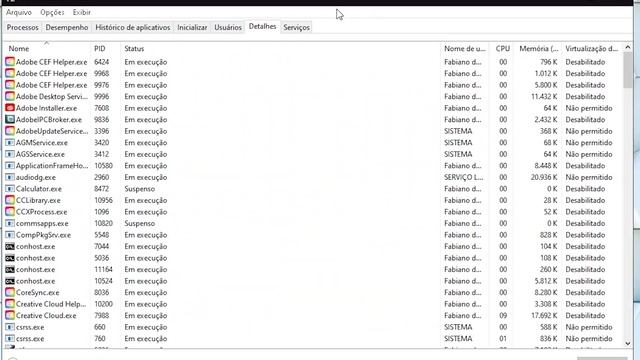This screenshot has height=360, width=640.
Task: Select the audiodg.exe process name
Action: tap(36, 177)
